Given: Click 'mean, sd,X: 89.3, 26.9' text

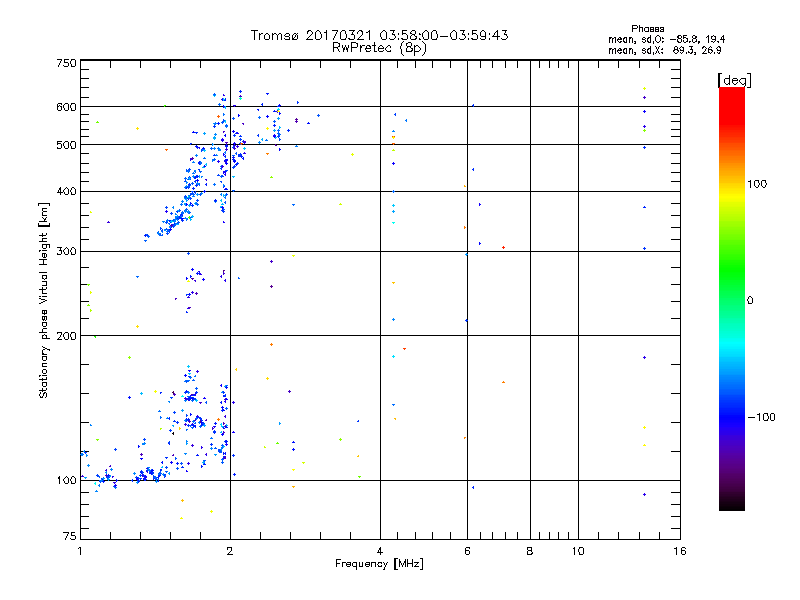Looking at the screenshot, I should 664,50.
